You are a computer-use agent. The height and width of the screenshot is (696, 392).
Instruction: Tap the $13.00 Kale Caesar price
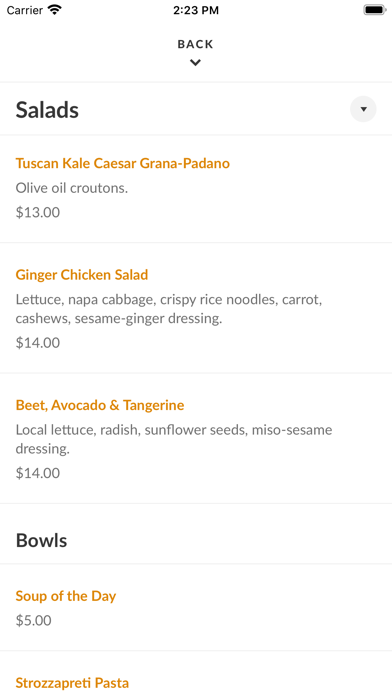pyautogui.click(x=38, y=212)
